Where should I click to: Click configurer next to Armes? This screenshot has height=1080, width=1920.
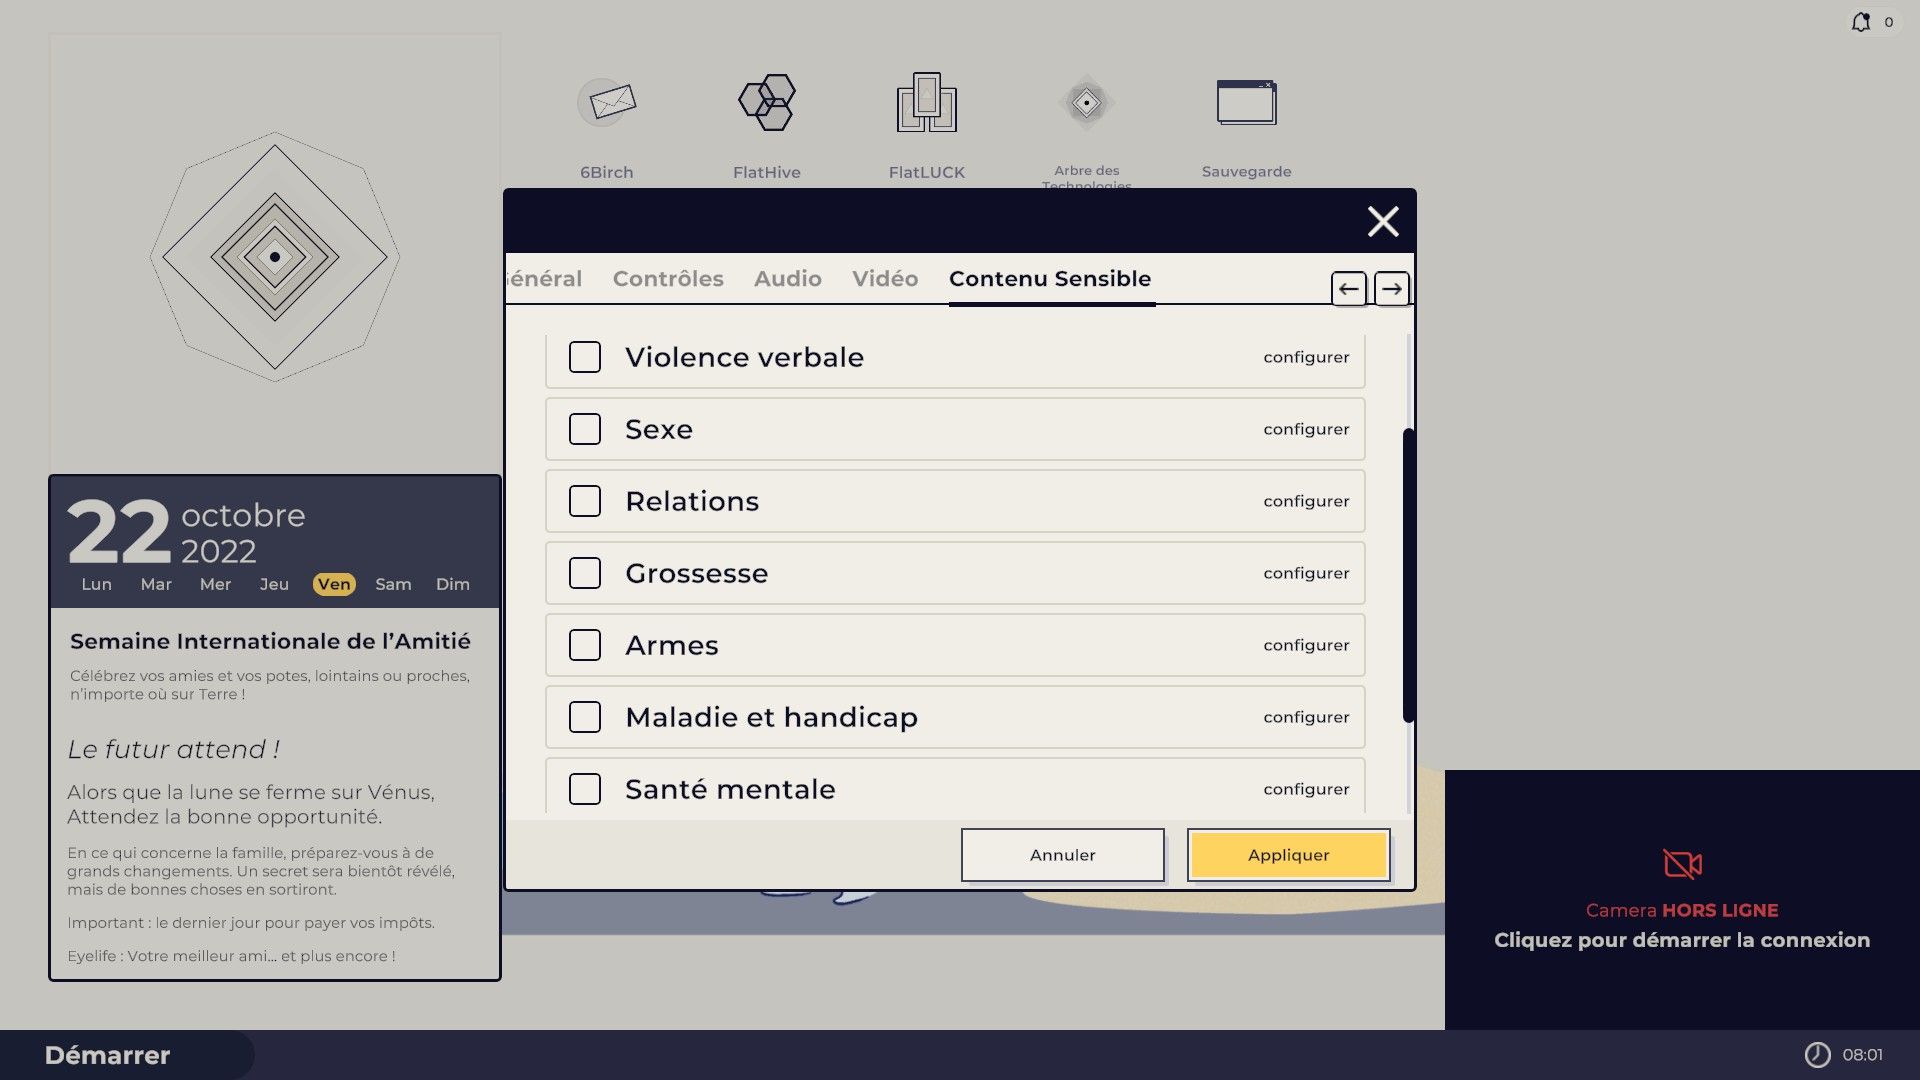[x=1306, y=646]
